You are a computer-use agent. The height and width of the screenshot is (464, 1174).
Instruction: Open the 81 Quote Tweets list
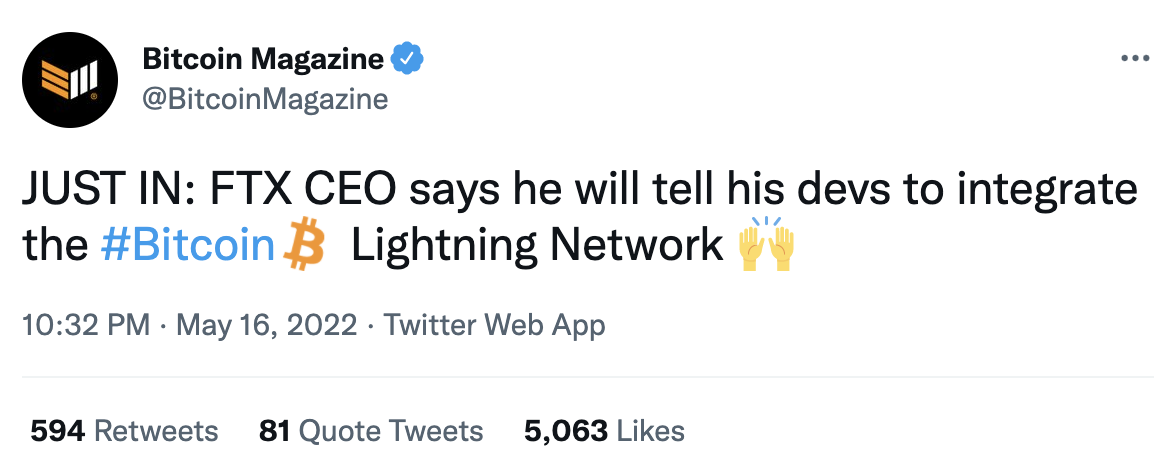click(371, 431)
